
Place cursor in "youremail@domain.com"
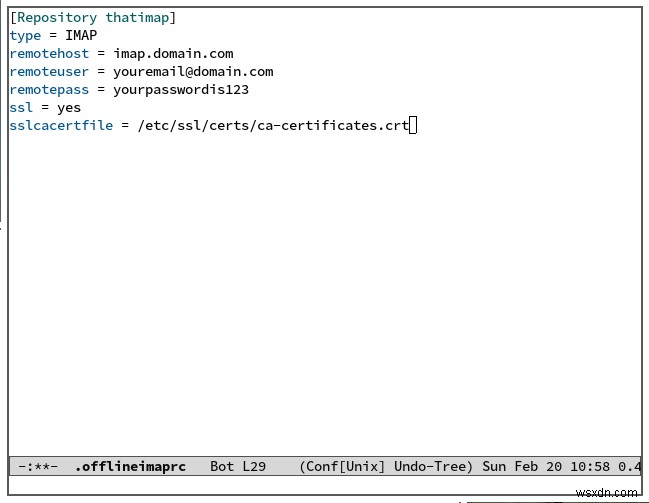193,72
